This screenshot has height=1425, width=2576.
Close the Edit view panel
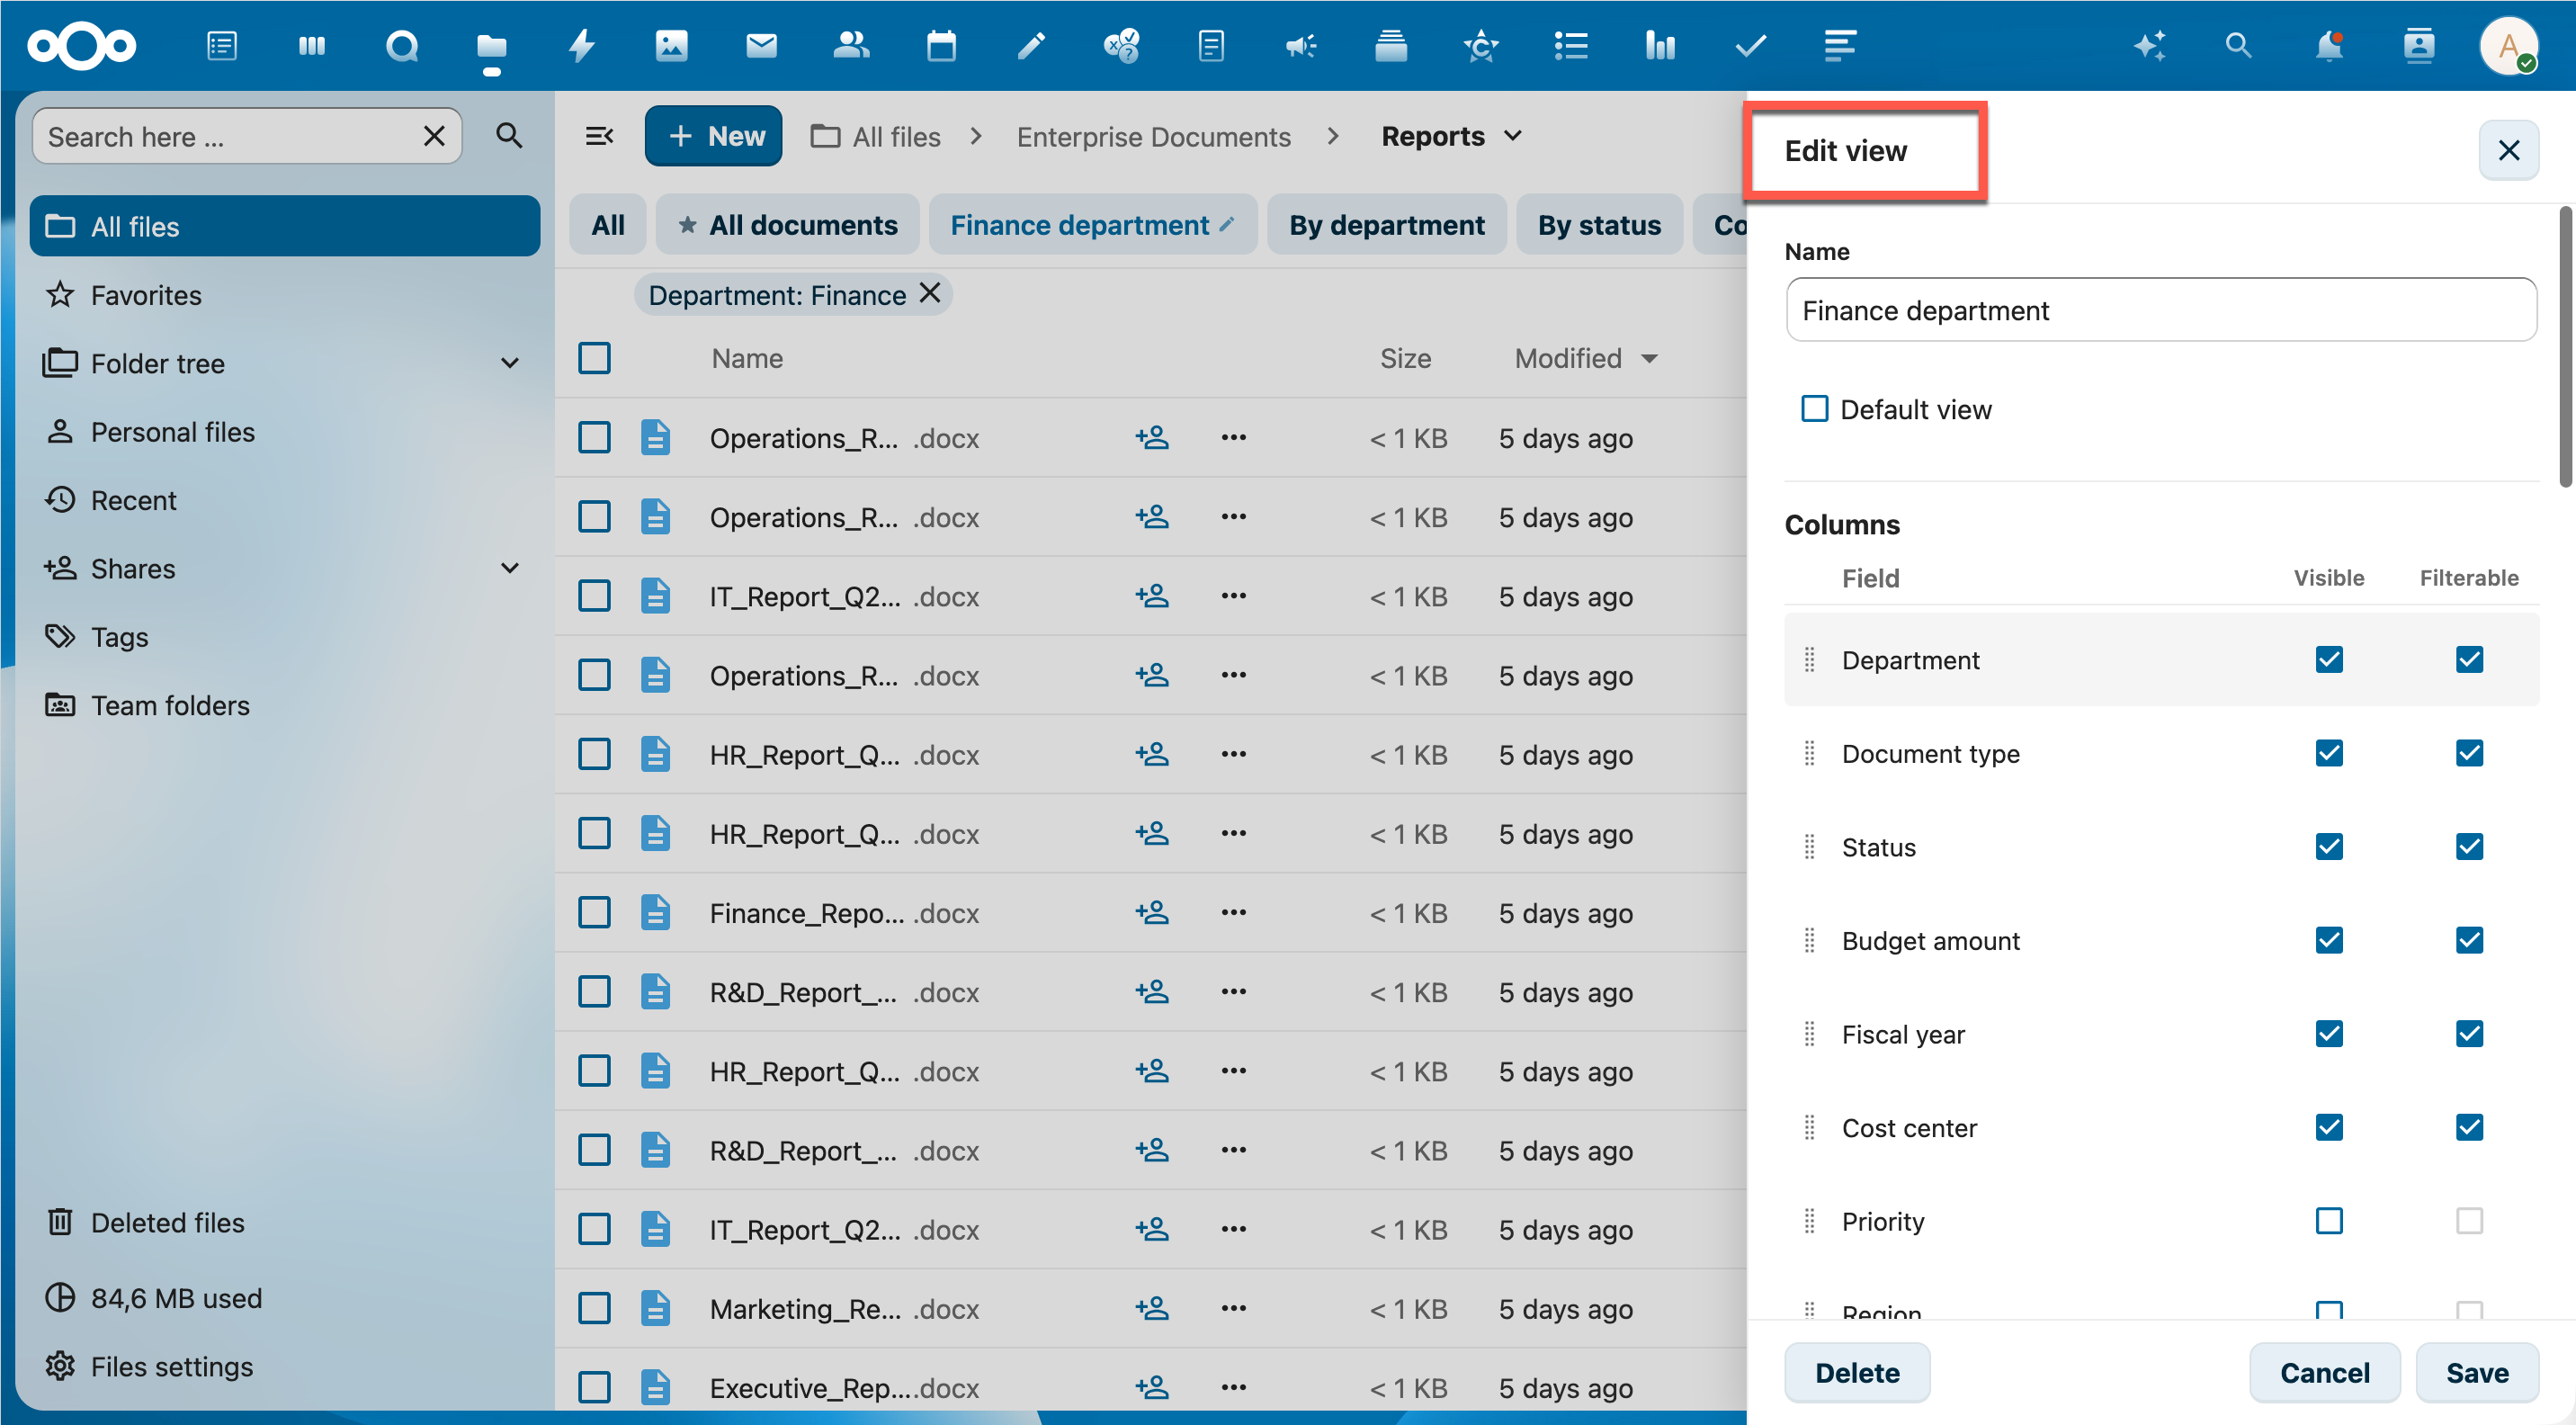[2509, 150]
